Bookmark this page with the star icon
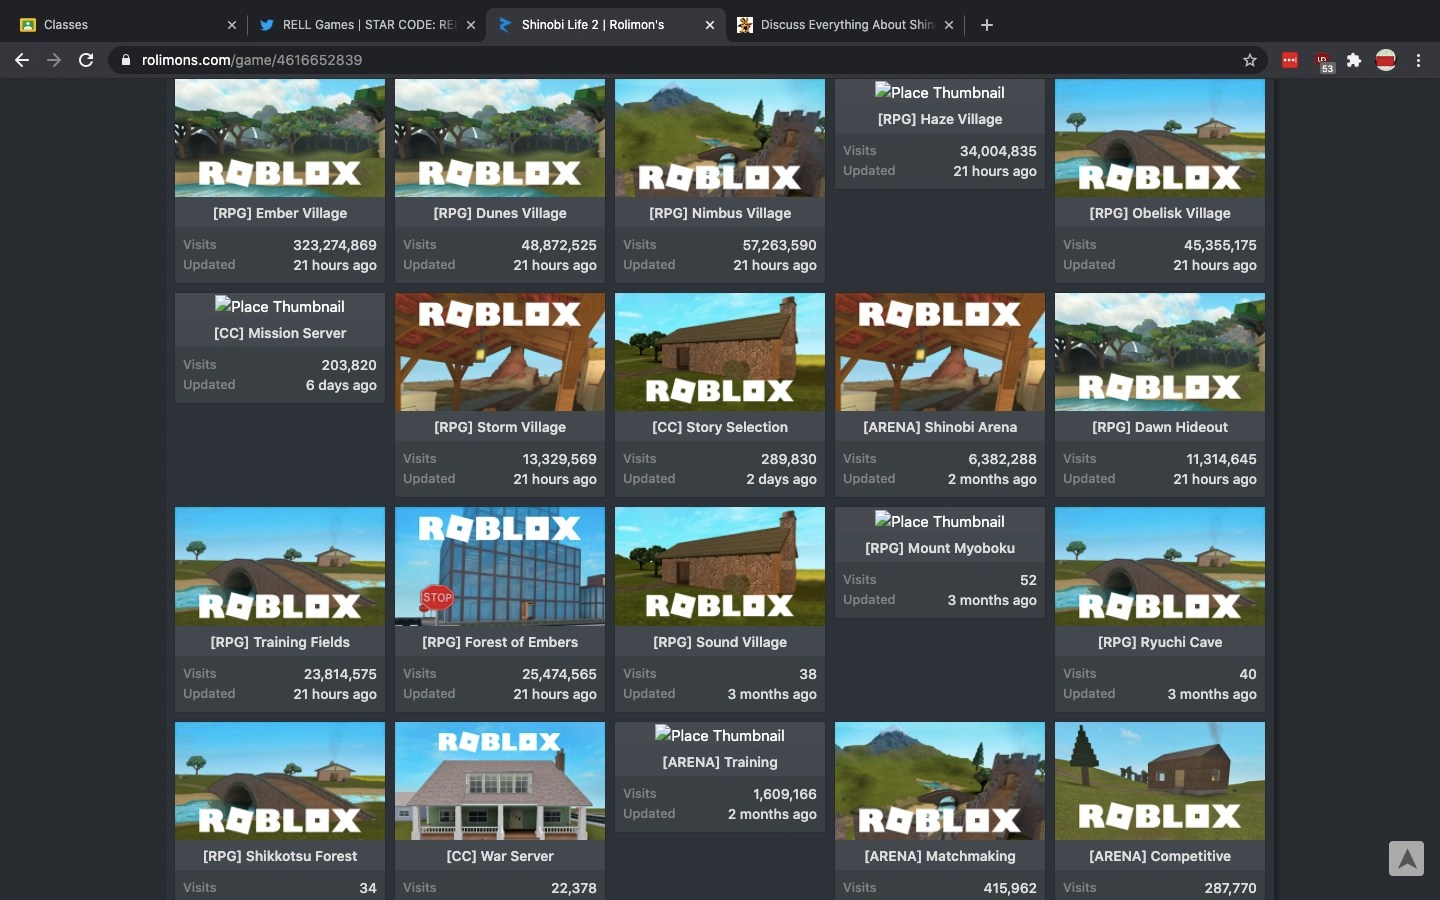Viewport: 1440px width, 900px height. 1250,60
